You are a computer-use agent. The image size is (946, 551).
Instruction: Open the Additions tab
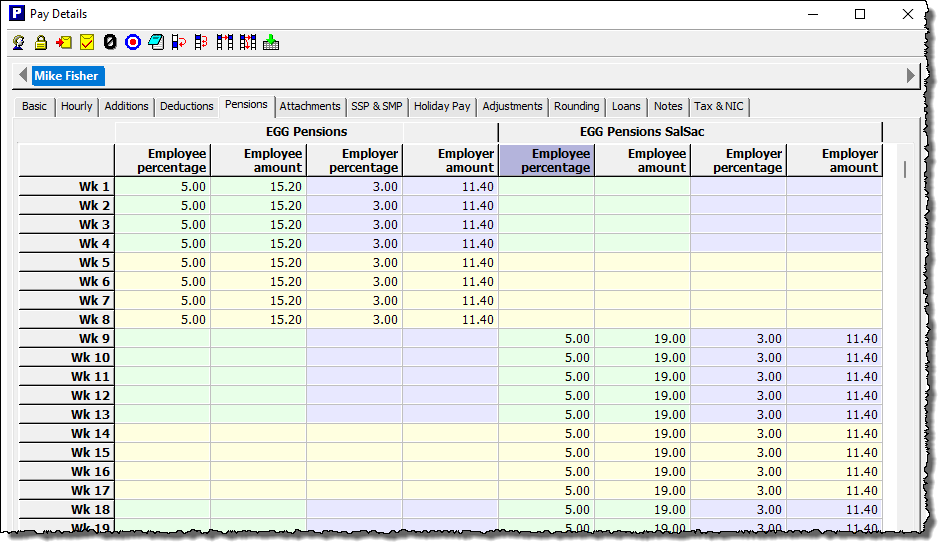[126, 106]
